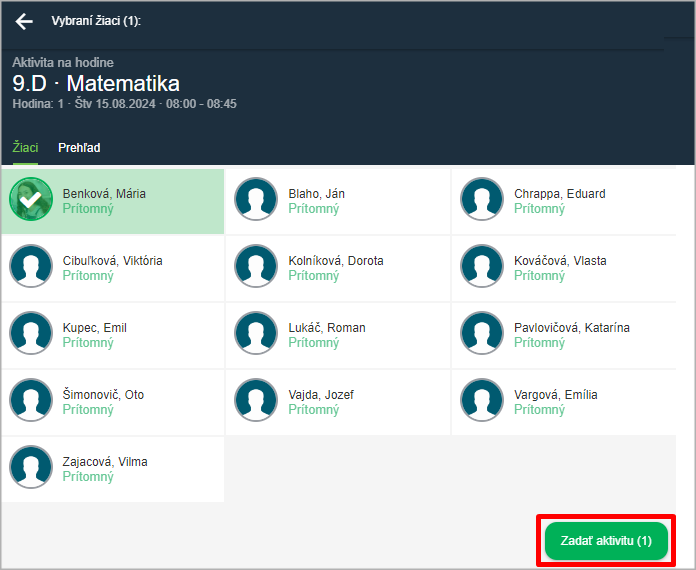Click the back arrow icon
This screenshot has width=696, height=570.
pos(24,21)
